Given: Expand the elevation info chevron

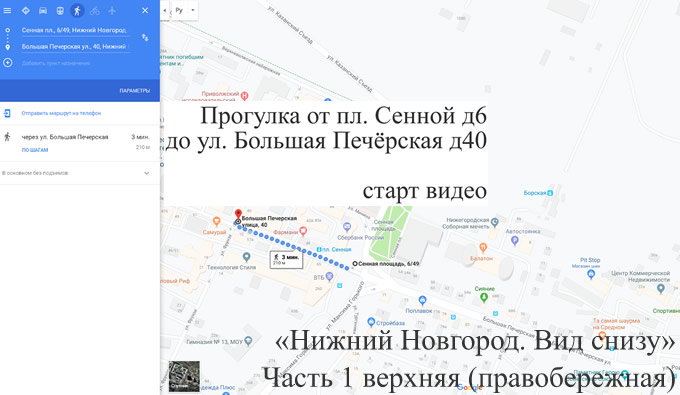Looking at the screenshot, I should pyautogui.click(x=147, y=173).
